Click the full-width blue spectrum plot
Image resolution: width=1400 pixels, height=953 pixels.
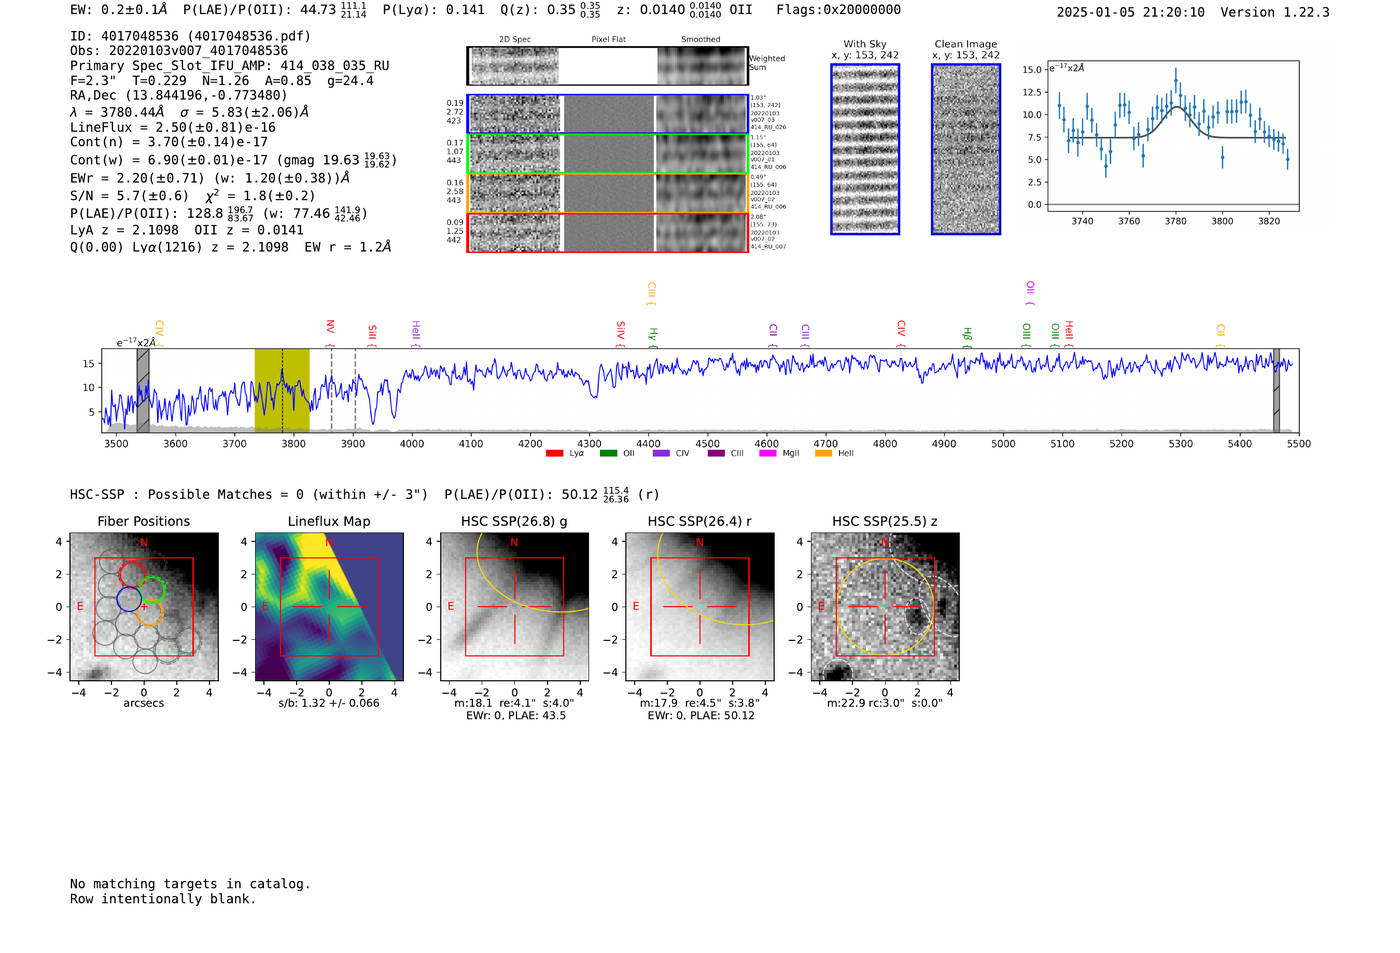click(700, 390)
